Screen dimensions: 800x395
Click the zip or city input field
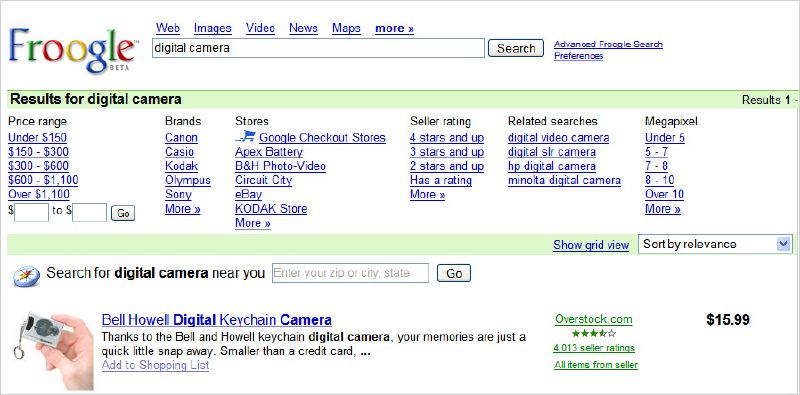(351, 273)
